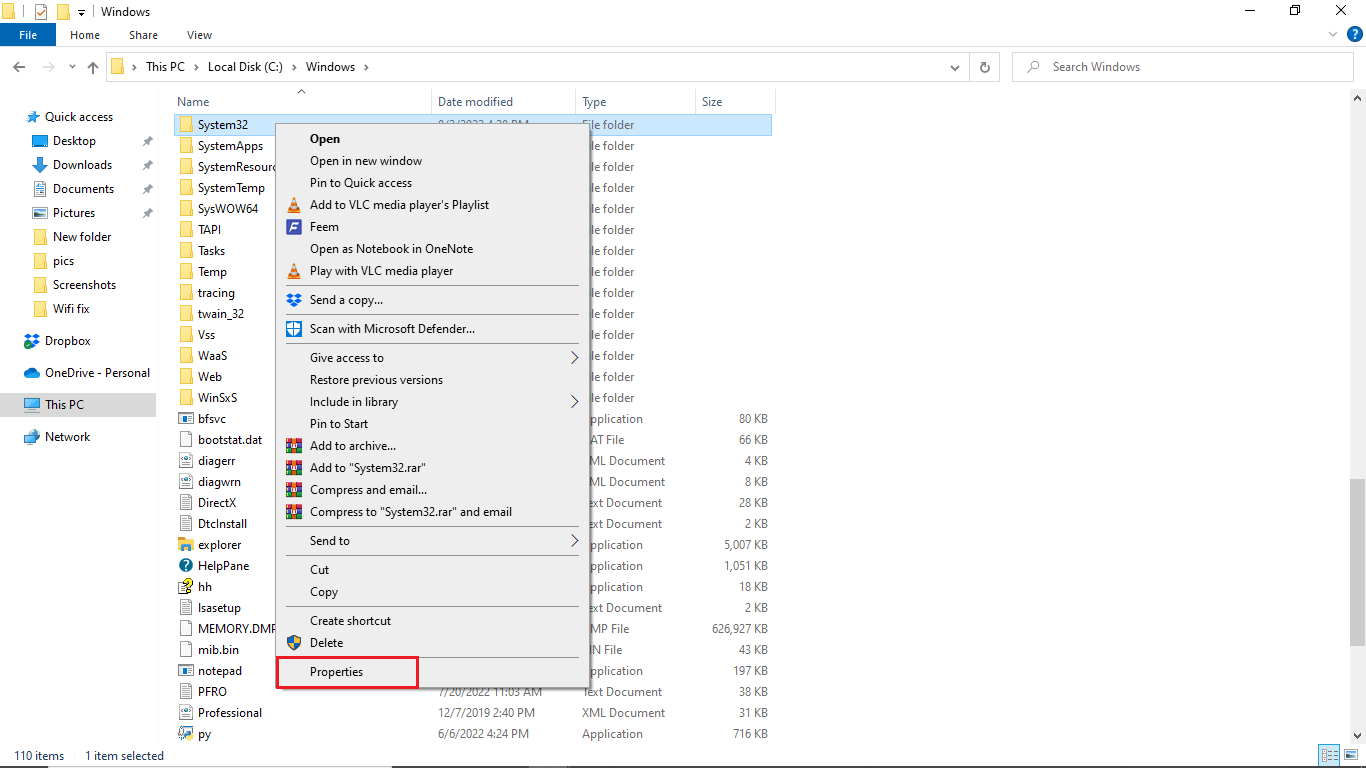Viewport: 1366px width, 768px height.
Task: Switch to Details view icon in status bar
Action: (x=1330, y=756)
